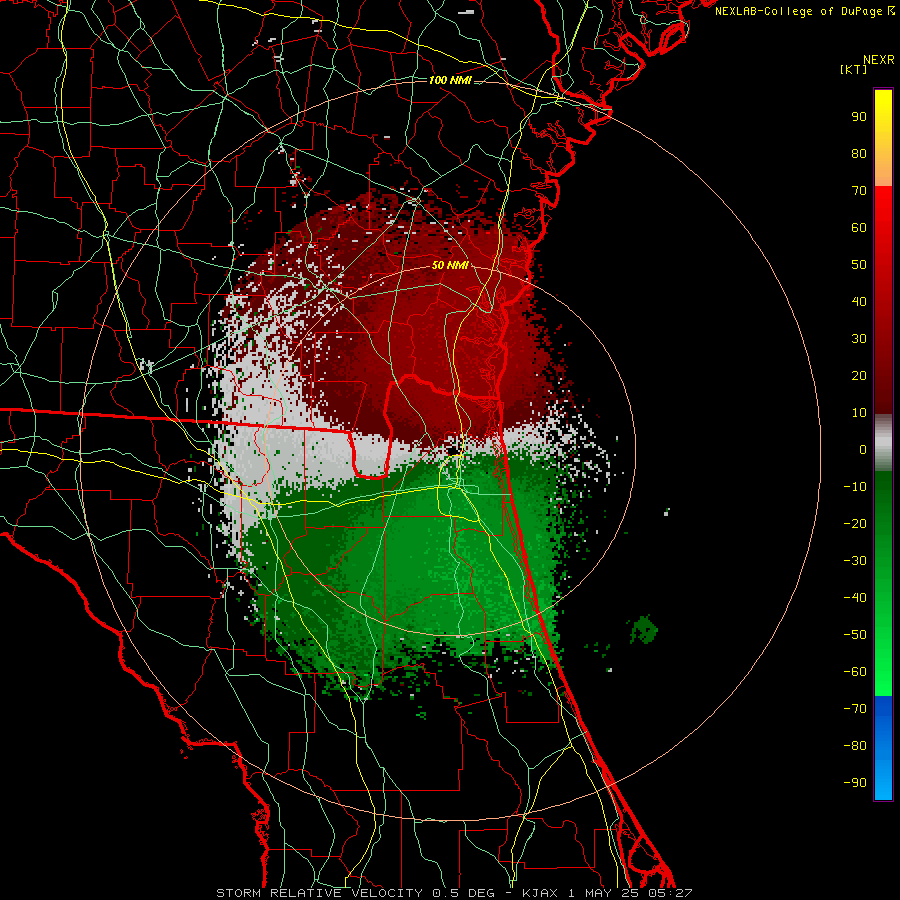The width and height of the screenshot is (900, 900).
Task: Click the 30 value on the velocity scale
Action: [x=859, y=339]
